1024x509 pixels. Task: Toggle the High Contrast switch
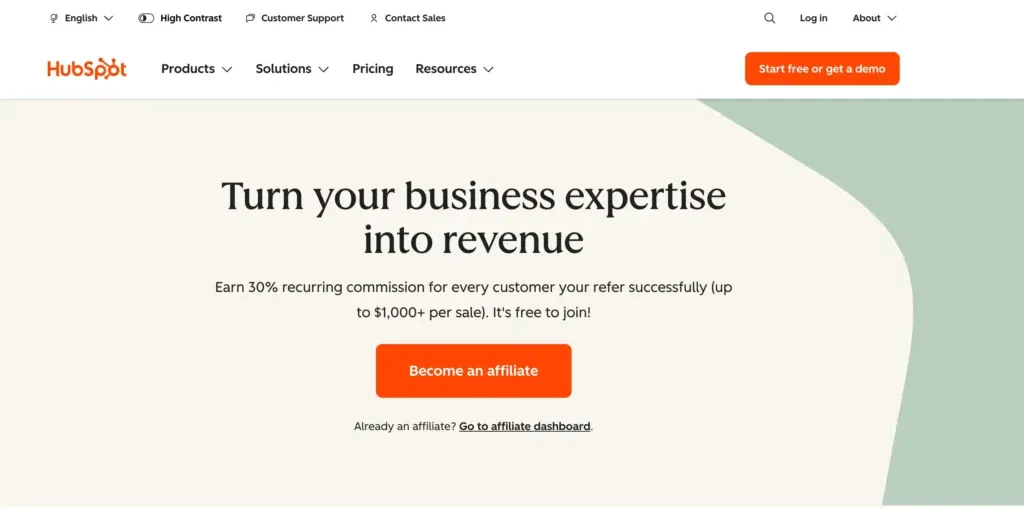point(146,18)
